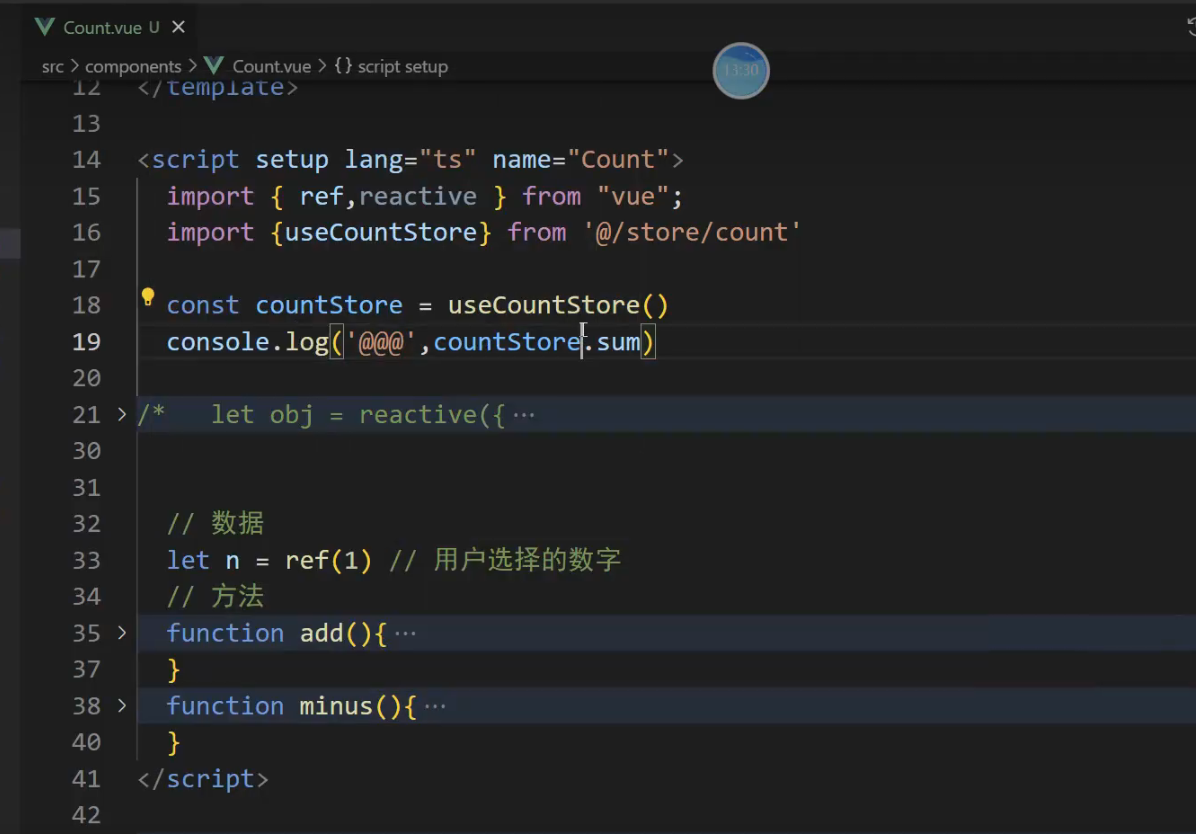
Task: Open the src breadcrumb
Action: (53, 67)
